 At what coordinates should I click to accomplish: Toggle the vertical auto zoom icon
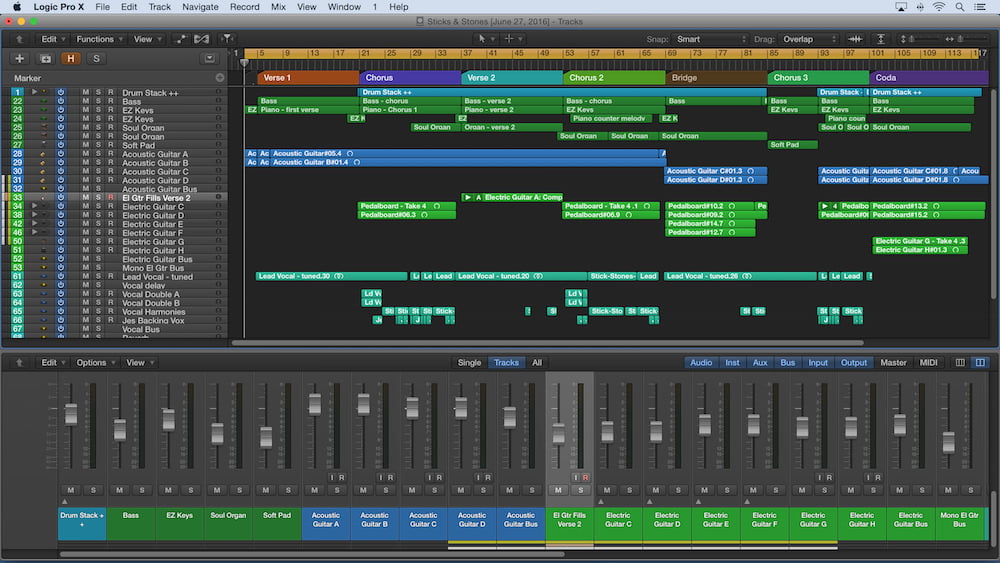pos(881,39)
